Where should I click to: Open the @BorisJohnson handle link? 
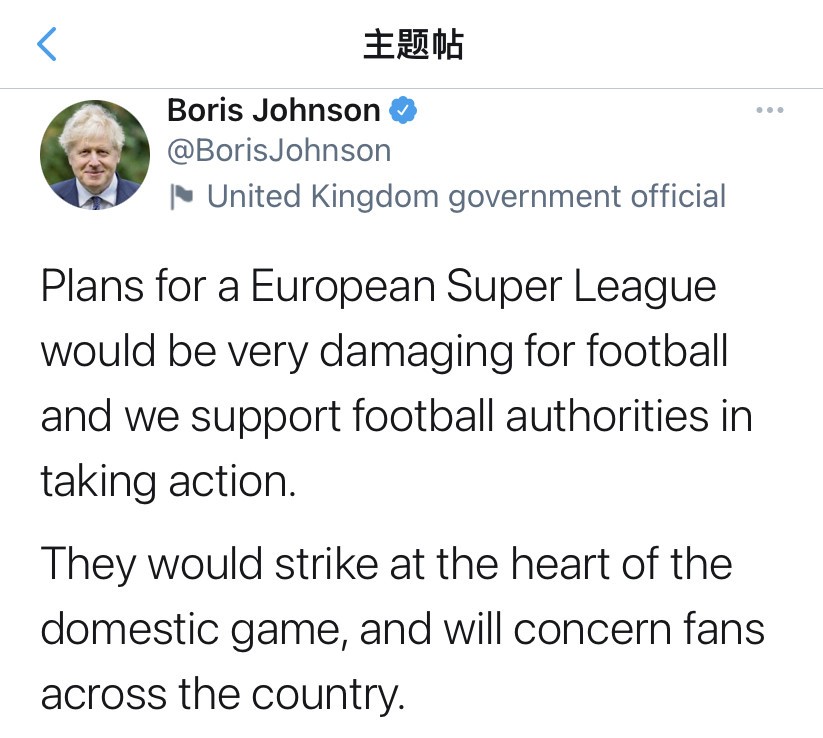279,151
